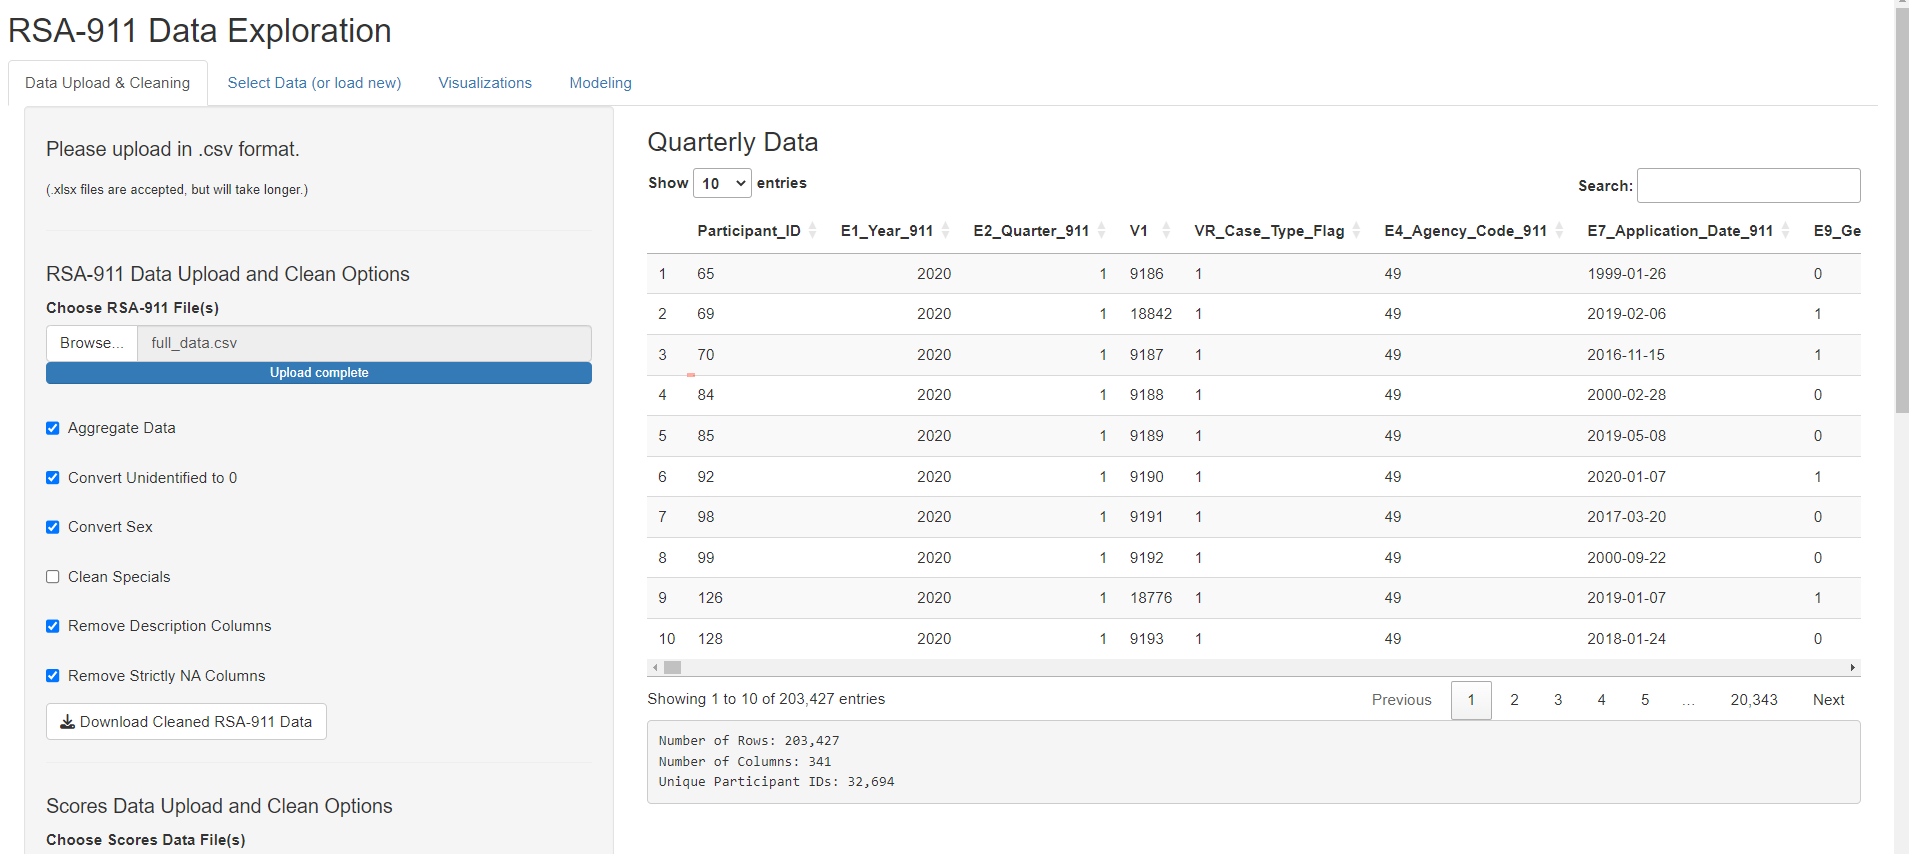Click left arrow of horizontal table scrollbar

[655, 668]
